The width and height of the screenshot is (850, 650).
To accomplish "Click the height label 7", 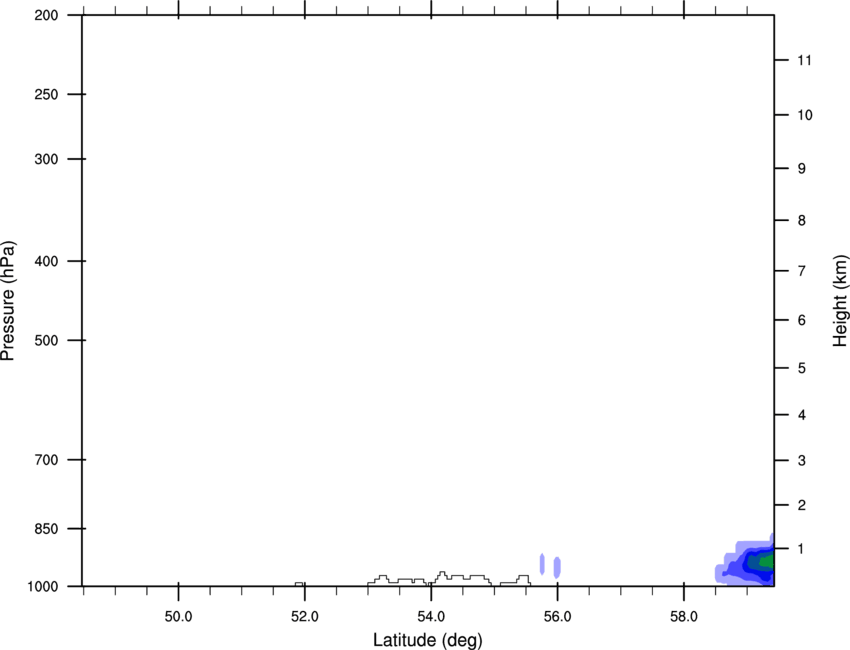I will pyautogui.click(x=802, y=271).
